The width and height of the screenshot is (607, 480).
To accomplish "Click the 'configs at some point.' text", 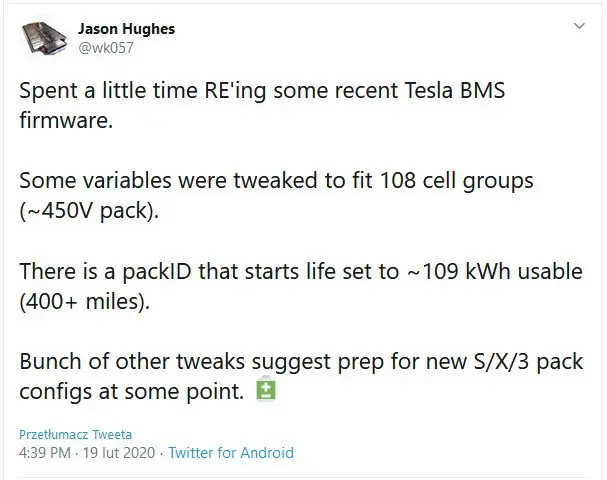I will (x=132, y=392).
